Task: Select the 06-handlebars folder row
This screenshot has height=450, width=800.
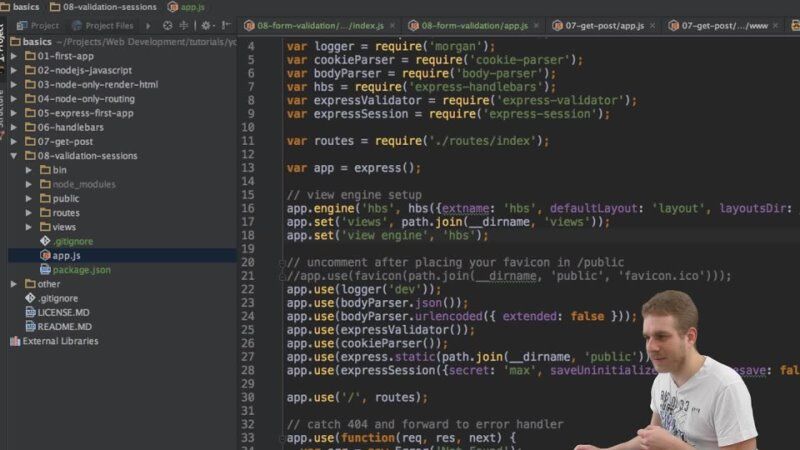Action: [x=122, y=128]
